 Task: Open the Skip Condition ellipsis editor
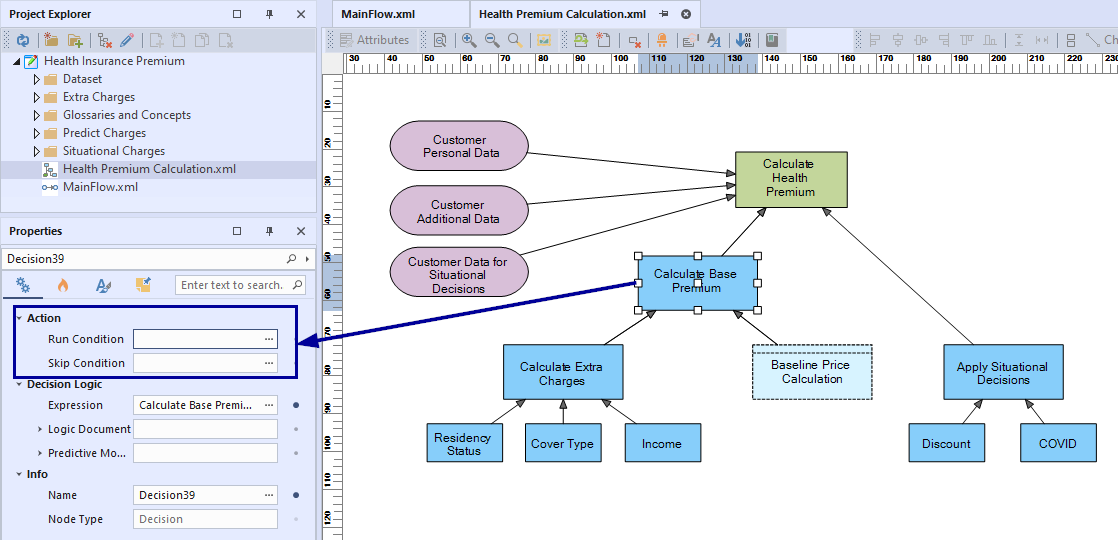tap(269, 363)
